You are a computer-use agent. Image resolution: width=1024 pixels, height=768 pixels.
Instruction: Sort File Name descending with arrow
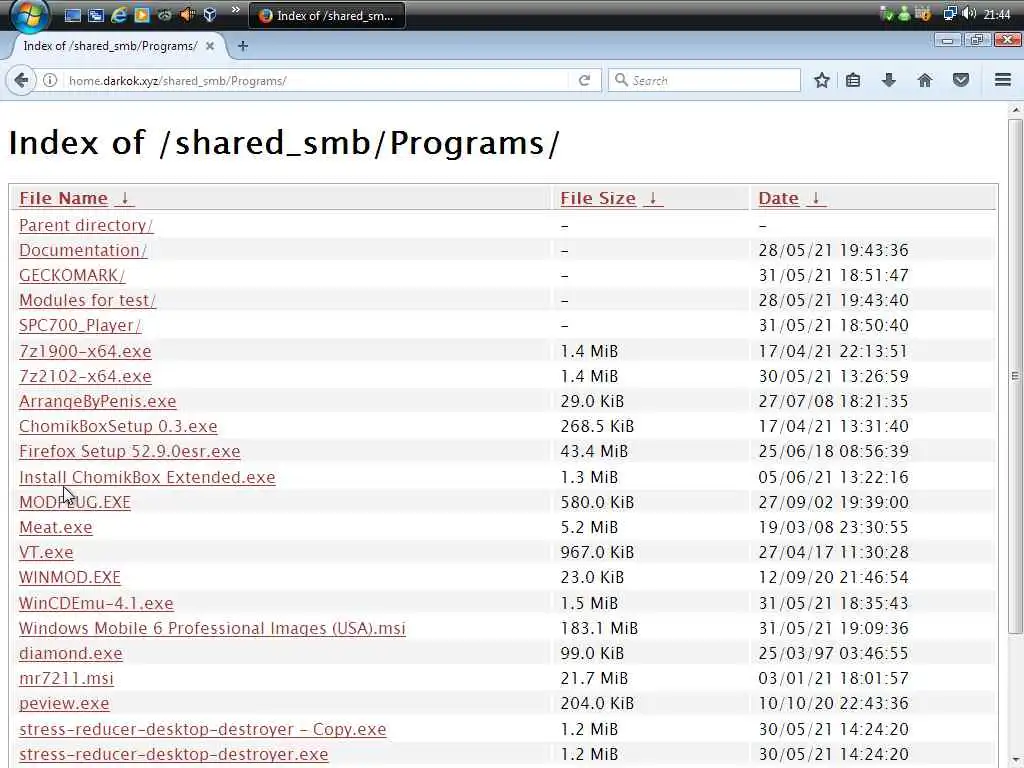click(124, 198)
